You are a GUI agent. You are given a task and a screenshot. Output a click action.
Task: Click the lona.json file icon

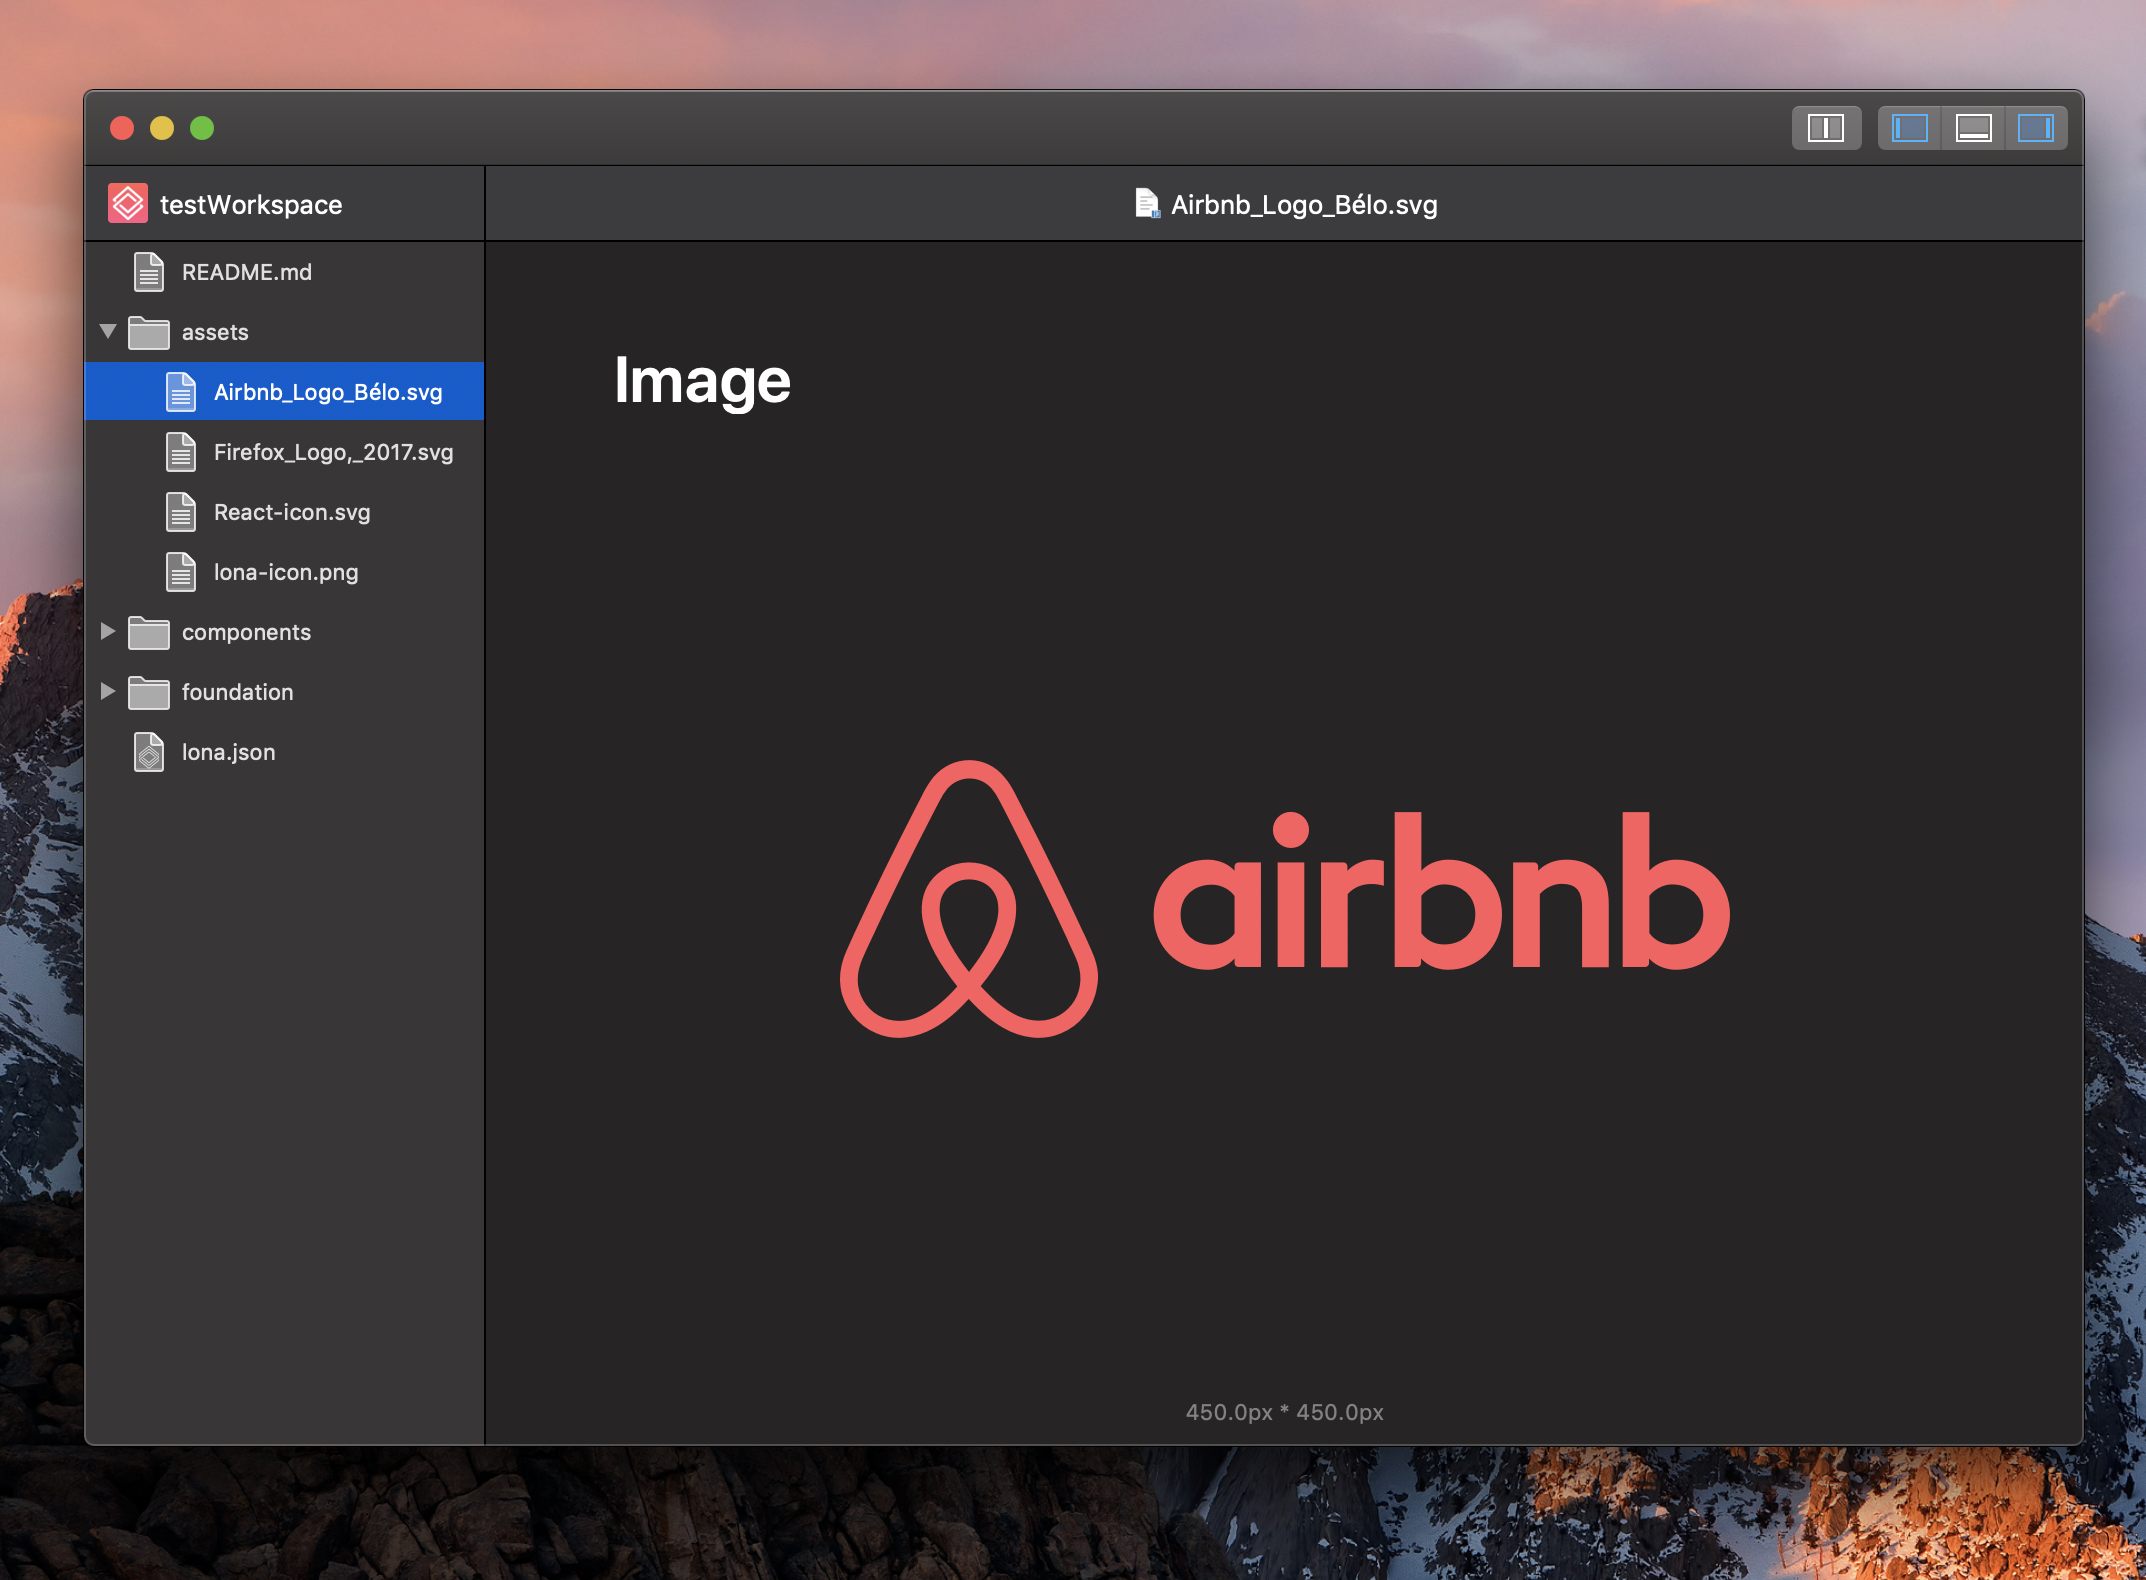[149, 752]
